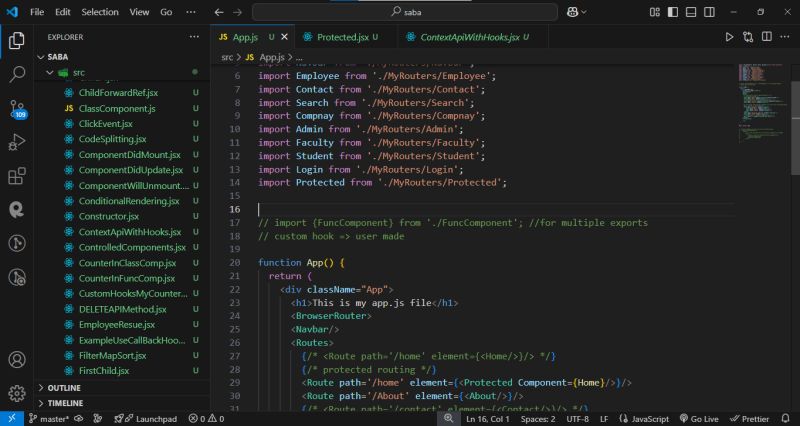The width and height of the screenshot is (800, 426).
Task: Click the Run Code play icon
Action: pos(729,37)
